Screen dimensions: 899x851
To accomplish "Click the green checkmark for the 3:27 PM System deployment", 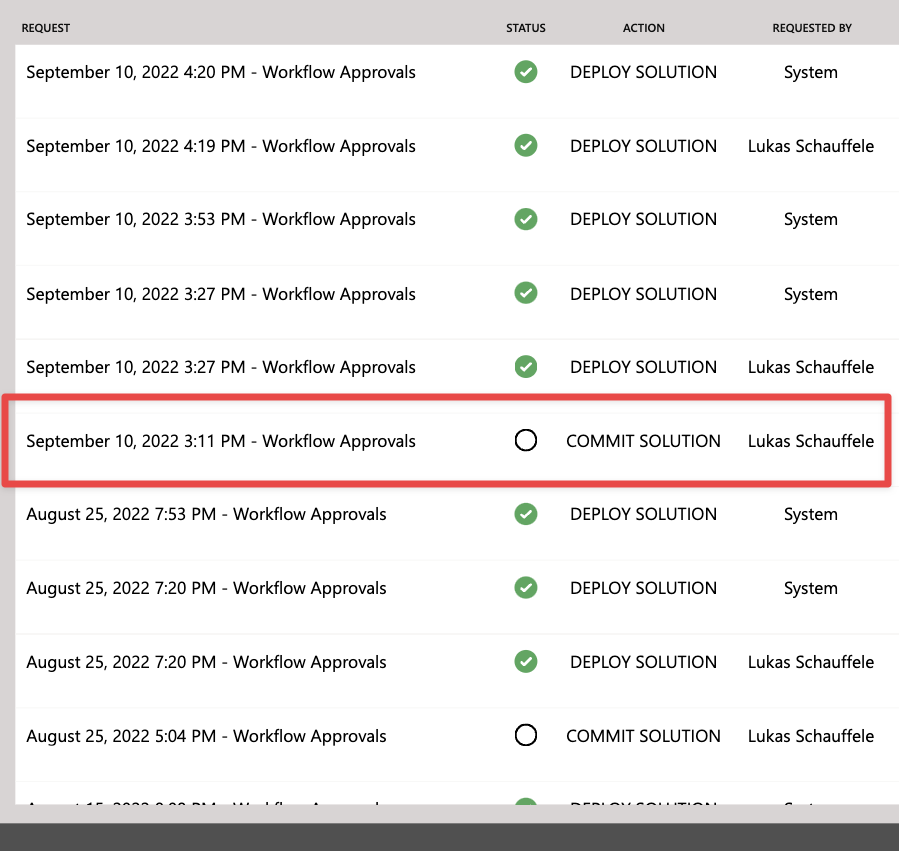I will (526, 293).
